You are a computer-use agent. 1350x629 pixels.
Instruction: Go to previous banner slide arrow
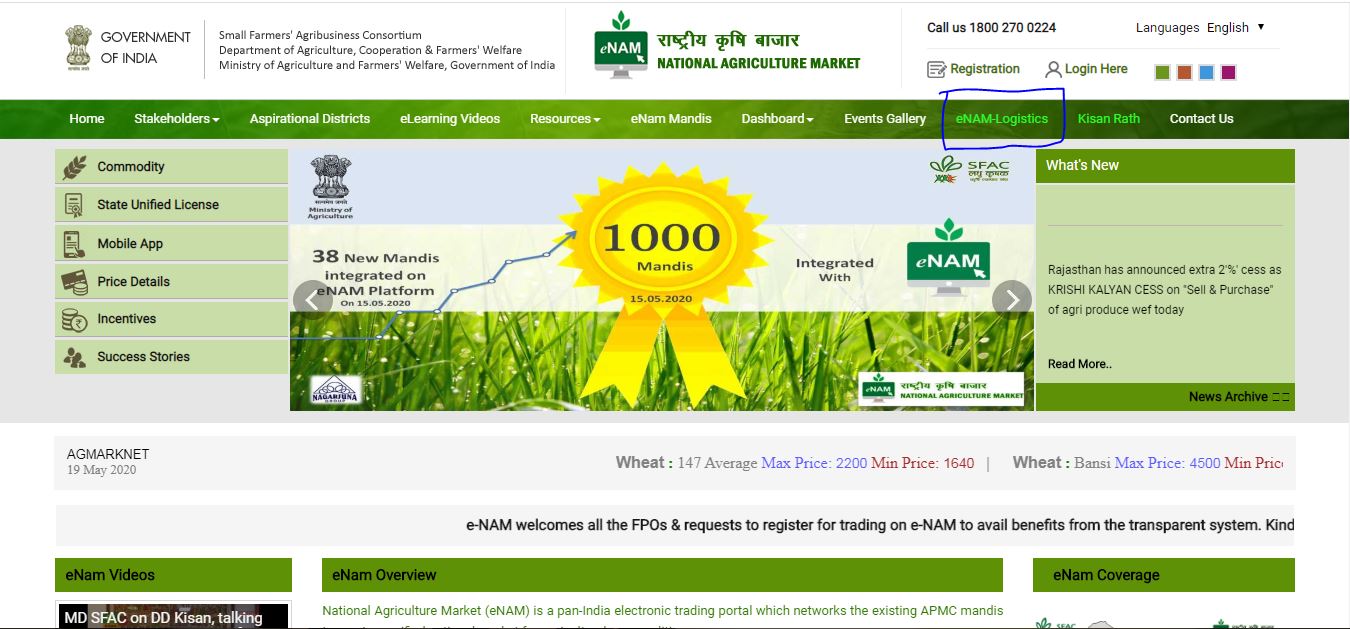pyautogui.click(x=312, y=299)
